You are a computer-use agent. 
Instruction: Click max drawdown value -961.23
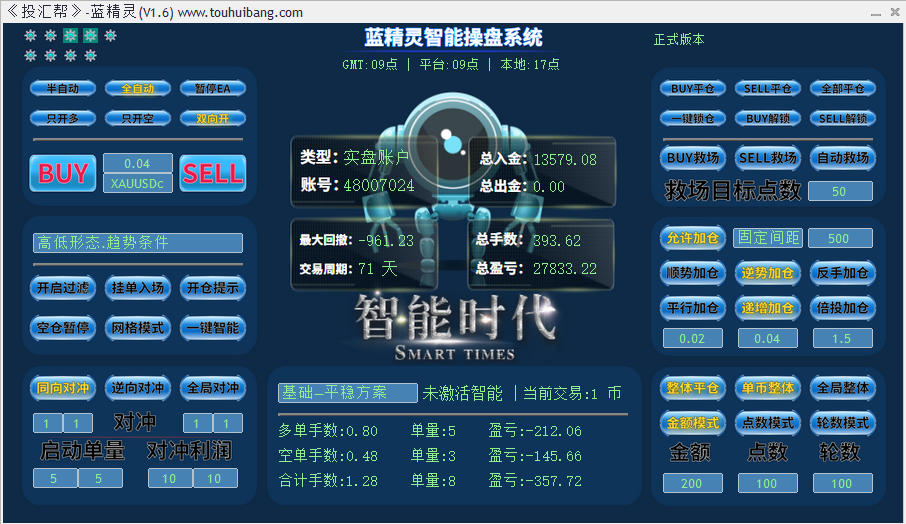click(386, 240)
